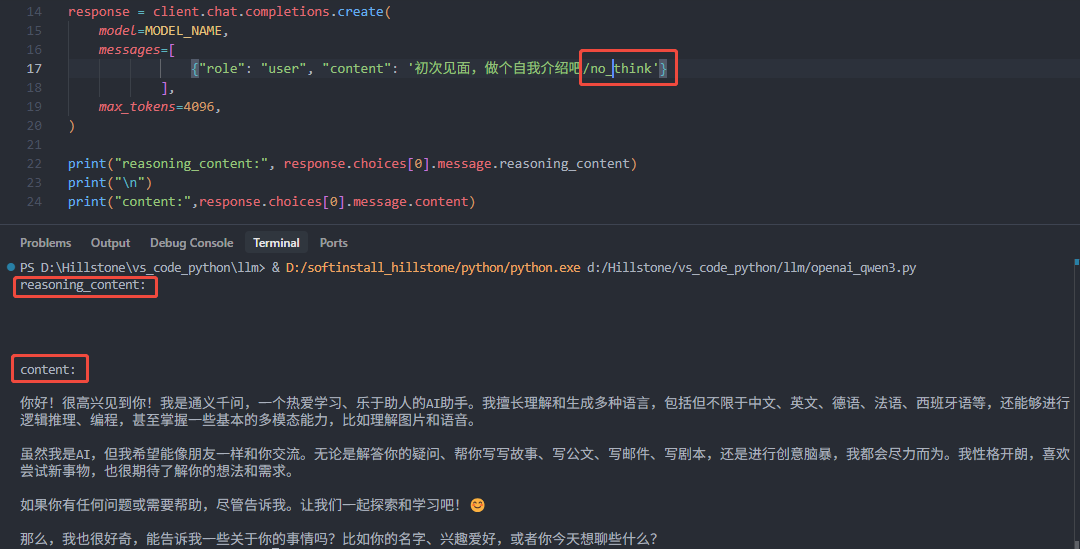Image resolution: width=1080 pixels, height=549 pixels.
Task: Click print("\n") statement on line 23
Action: [110, 183]
